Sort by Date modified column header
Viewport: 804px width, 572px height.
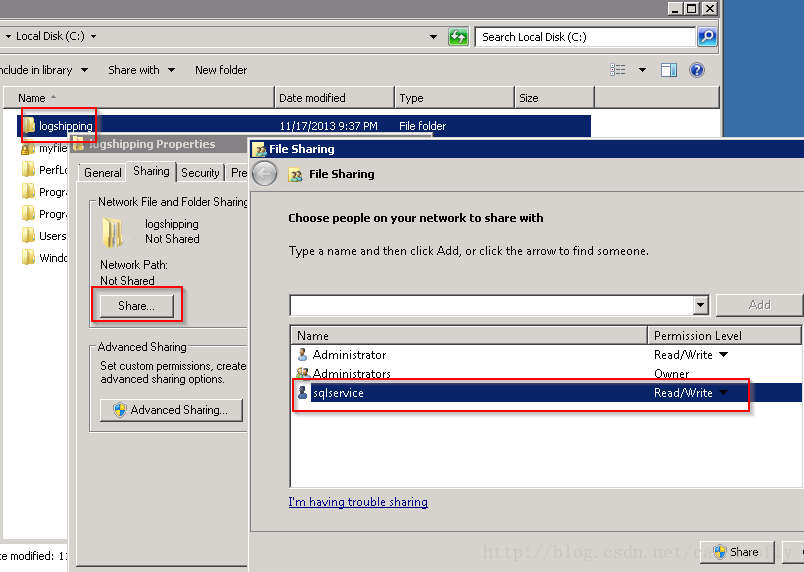[334, 98]
